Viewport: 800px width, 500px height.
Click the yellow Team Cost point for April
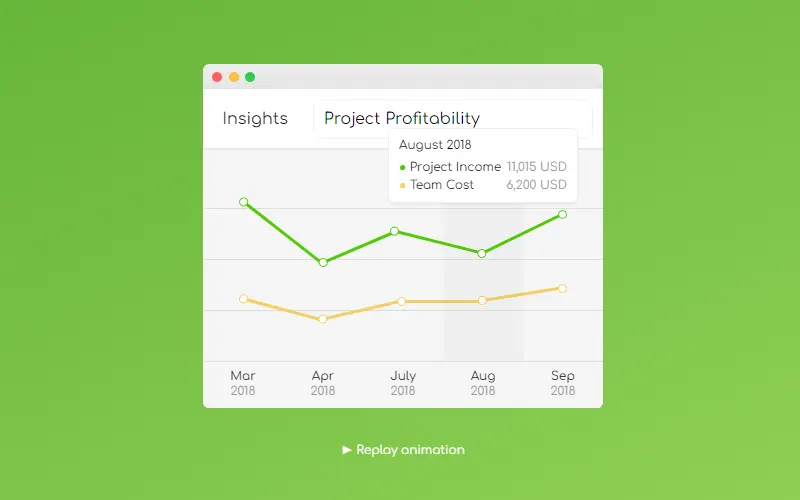point(322,319)
